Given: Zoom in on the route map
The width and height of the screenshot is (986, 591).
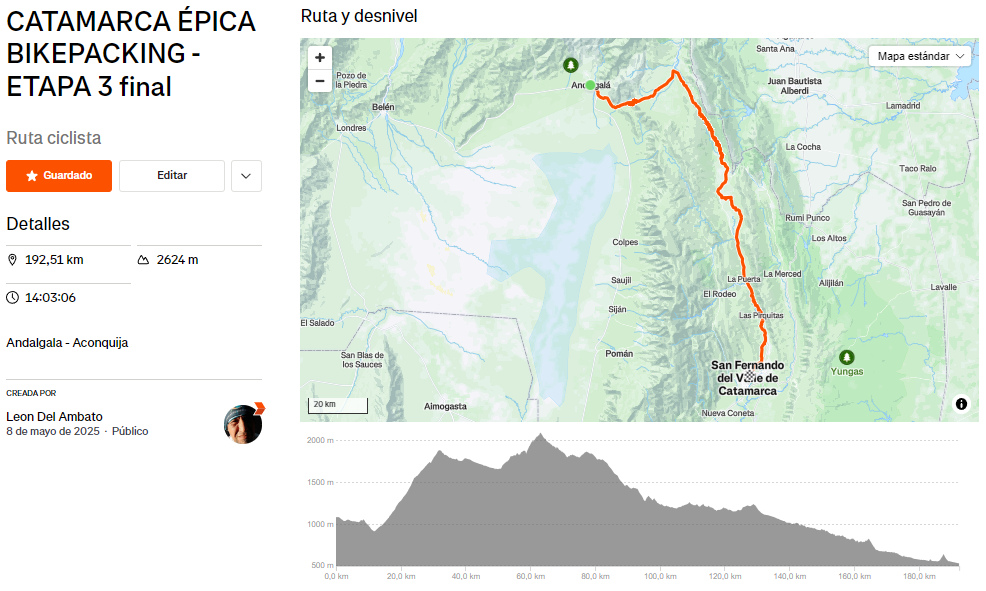Looking at the screenshot, I should coord(320,58).
